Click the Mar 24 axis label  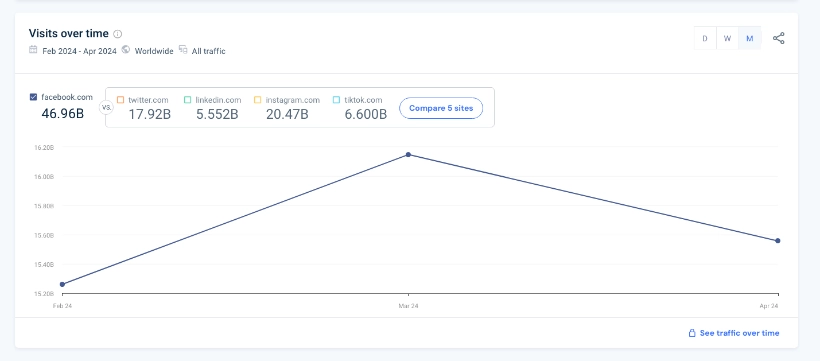408,306
